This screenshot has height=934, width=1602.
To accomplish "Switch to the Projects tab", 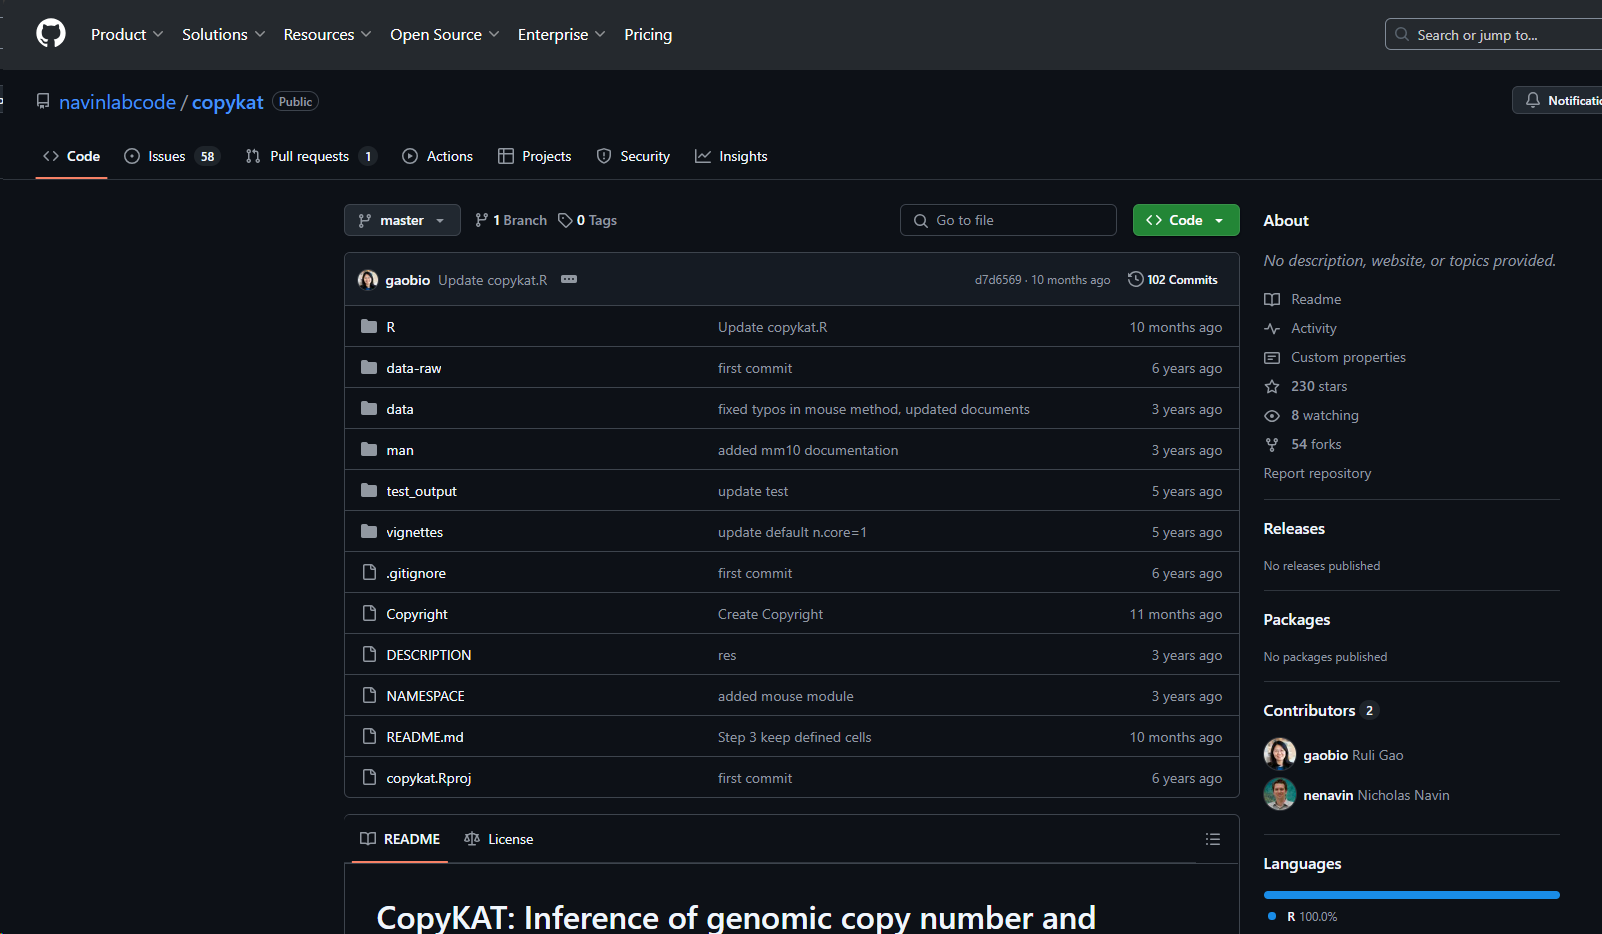I will (x=535, y=156).
